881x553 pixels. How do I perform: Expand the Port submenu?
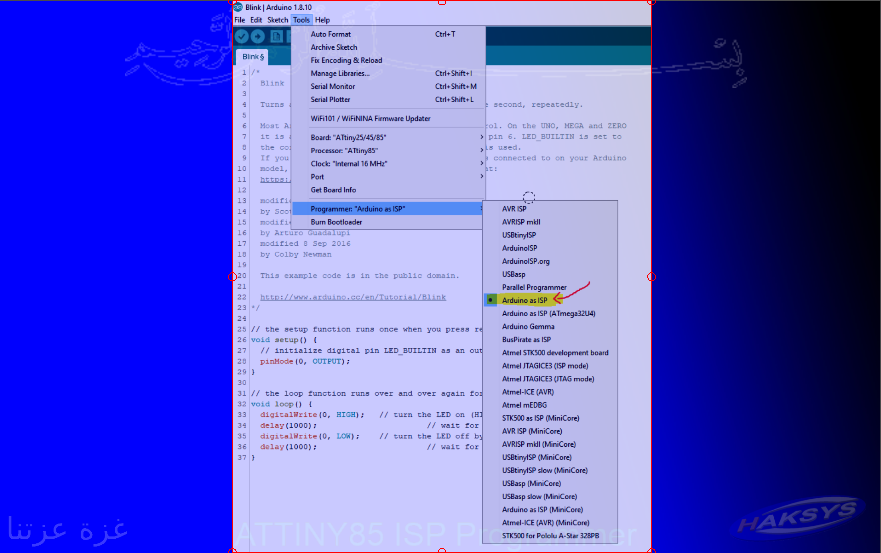pyautogui.click(x=388, y=176)
